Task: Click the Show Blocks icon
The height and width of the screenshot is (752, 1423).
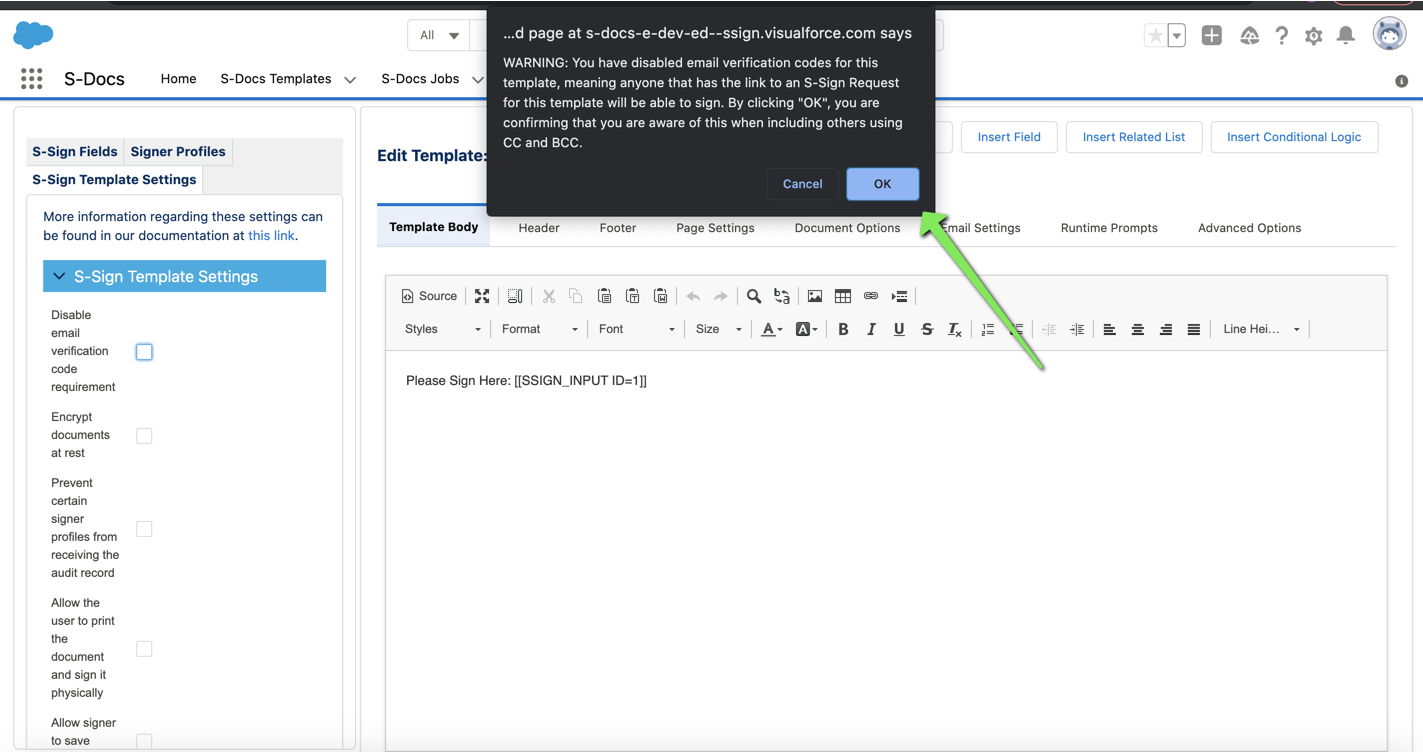Action: coord(515,296)
